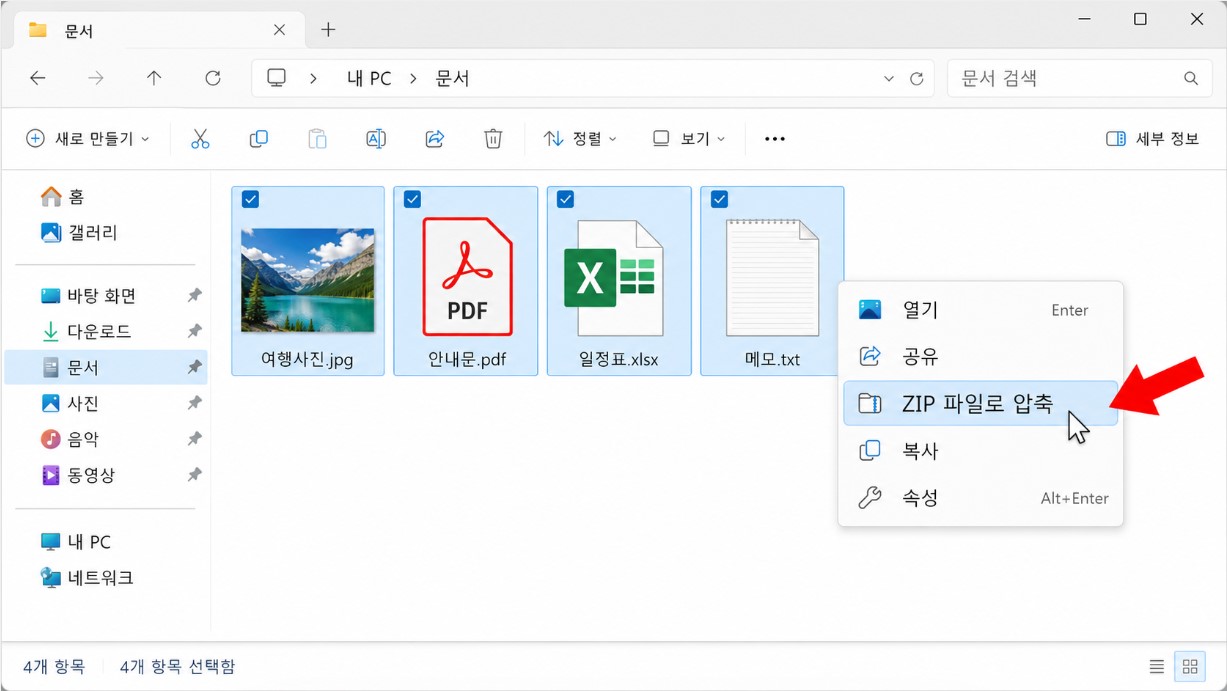Image resolution: width=1227 pixels, height=691 pixels.
Task: Choose 공유 in the context menu
Action: tap(981, 356)
